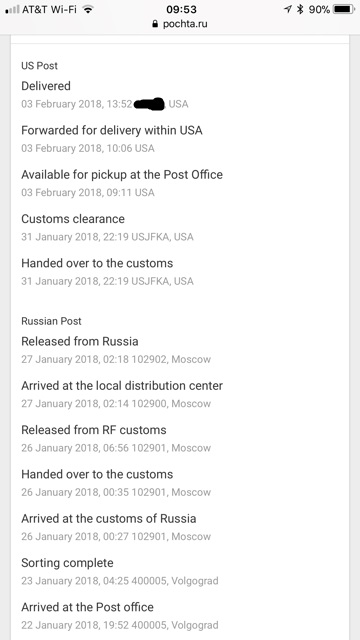Tap the 09:53 clock in status bar
The width and height of the screenshot is (360, 640).
181,9
